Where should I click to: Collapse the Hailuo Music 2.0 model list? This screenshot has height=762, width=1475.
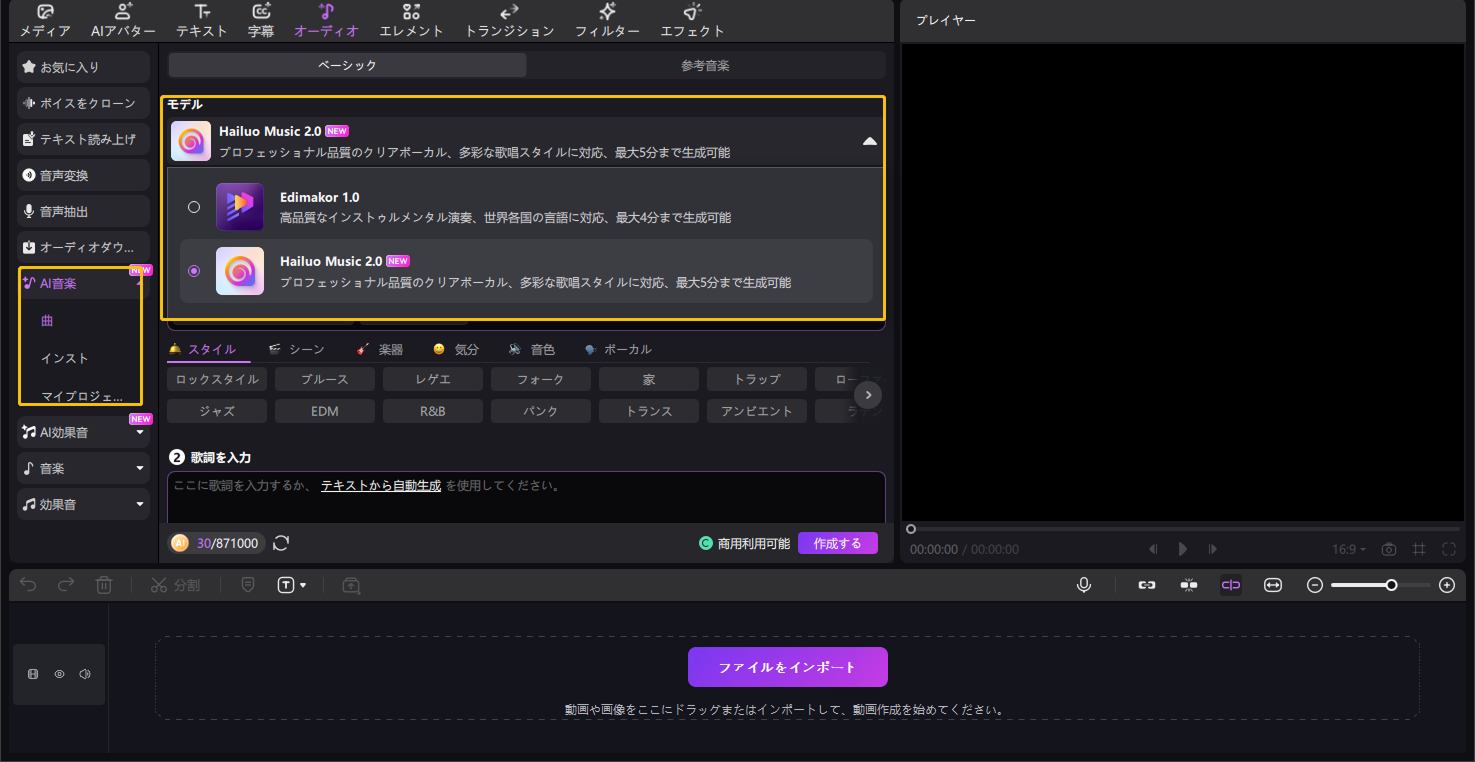[869, 141]
